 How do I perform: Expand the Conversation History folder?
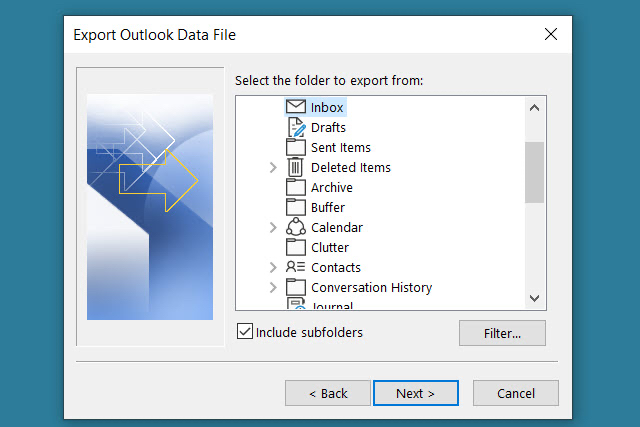pos(273,288)
